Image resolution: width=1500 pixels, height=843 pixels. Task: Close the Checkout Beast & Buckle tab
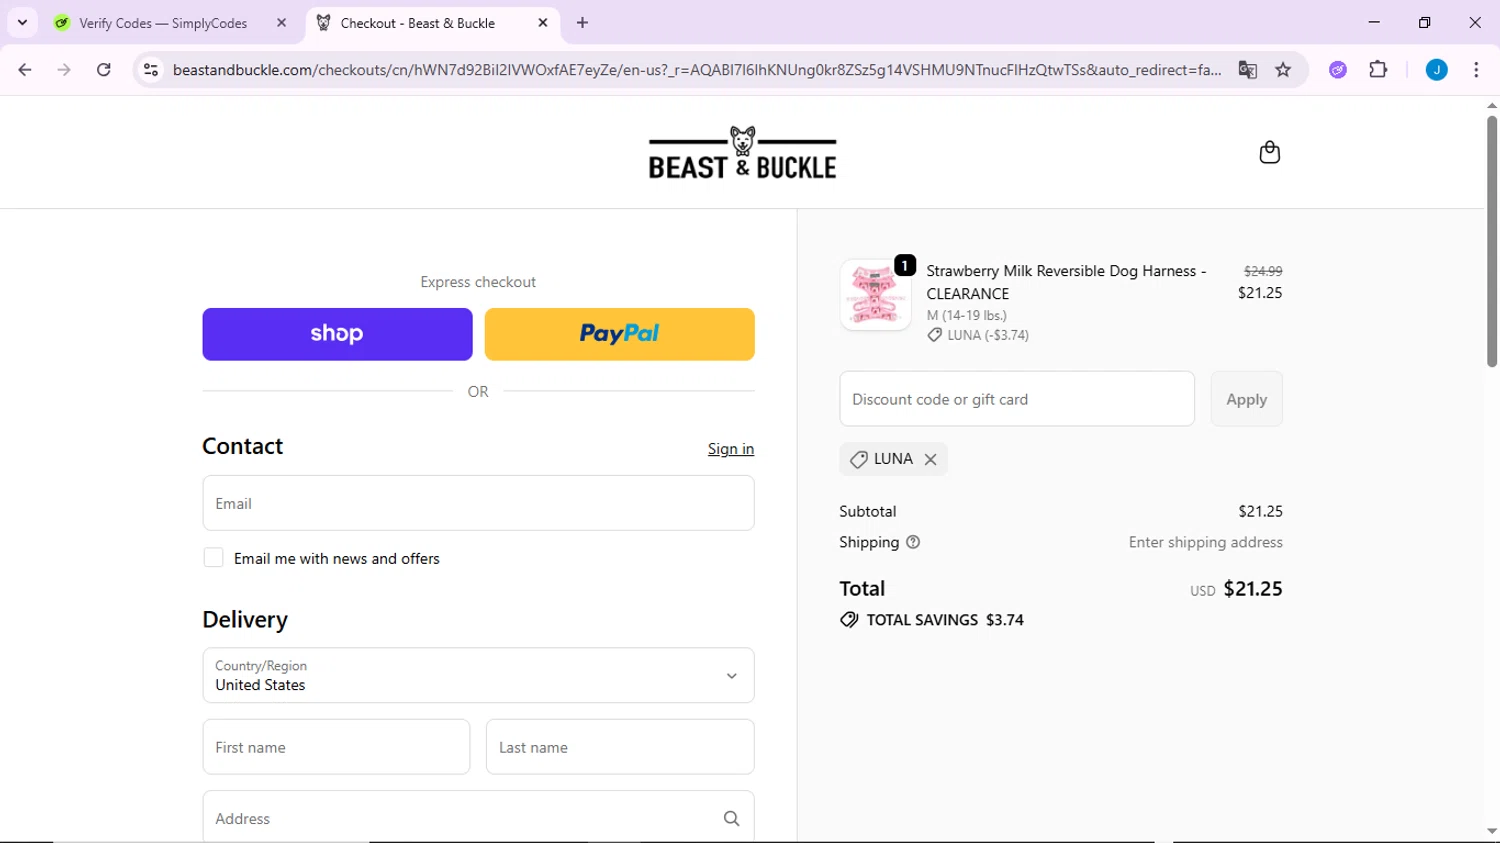543,23
